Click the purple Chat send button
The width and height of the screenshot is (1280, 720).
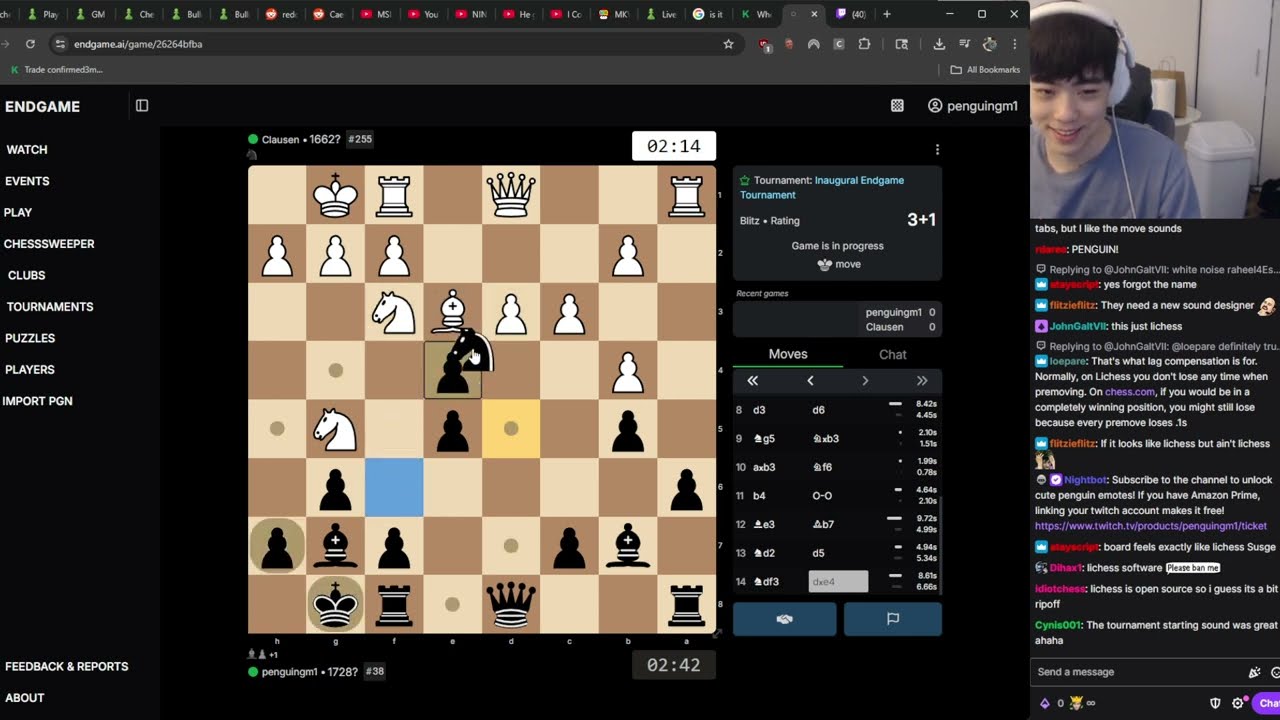[1268, 703]
